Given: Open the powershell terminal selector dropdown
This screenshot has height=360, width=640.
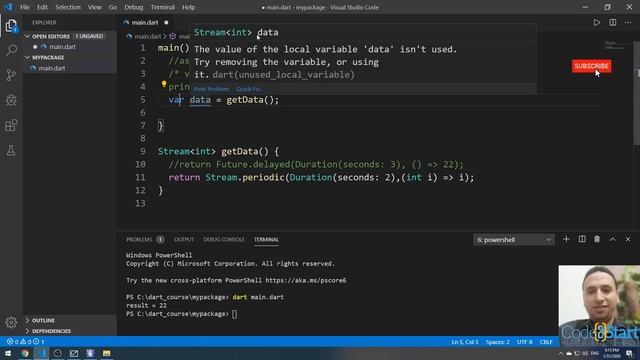Looking at the screenshot, I should (x=513, y=240).
